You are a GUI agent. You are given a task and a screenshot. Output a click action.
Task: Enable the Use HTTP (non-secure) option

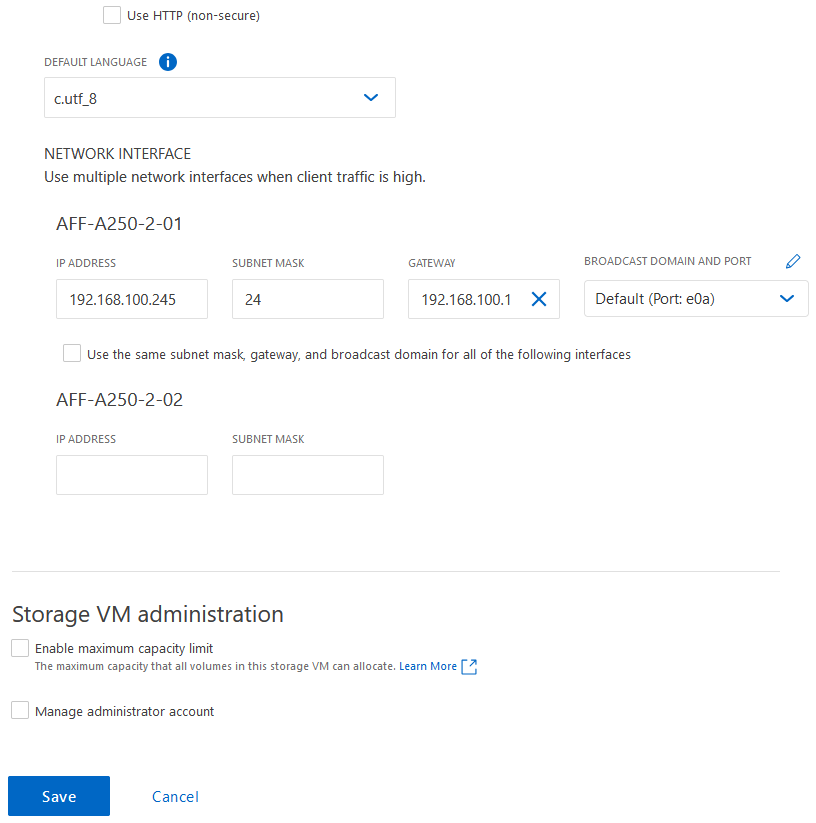pos(111,15)
